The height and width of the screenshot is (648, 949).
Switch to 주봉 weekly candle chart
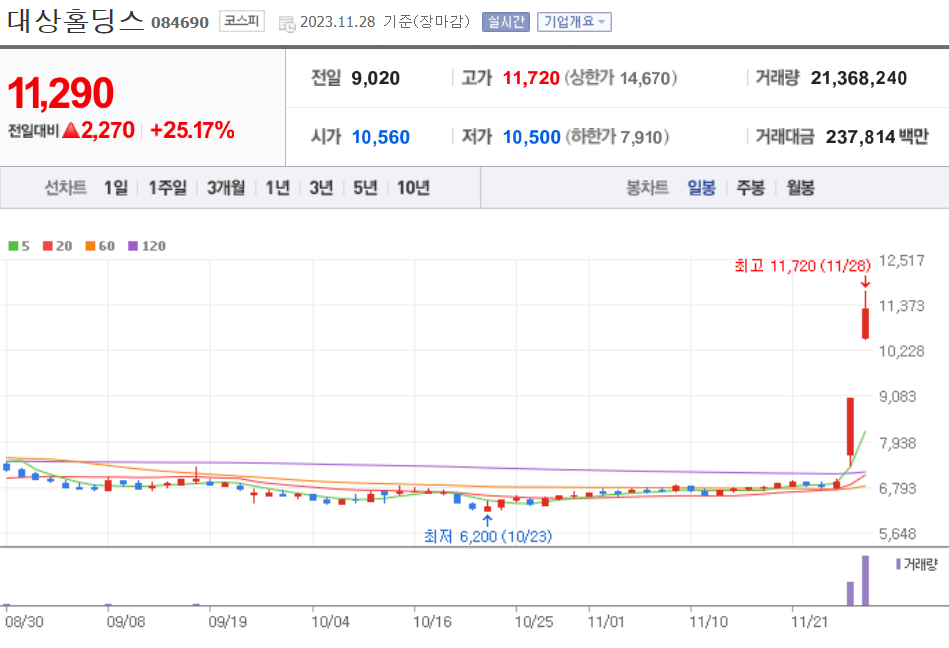[750, 188]
